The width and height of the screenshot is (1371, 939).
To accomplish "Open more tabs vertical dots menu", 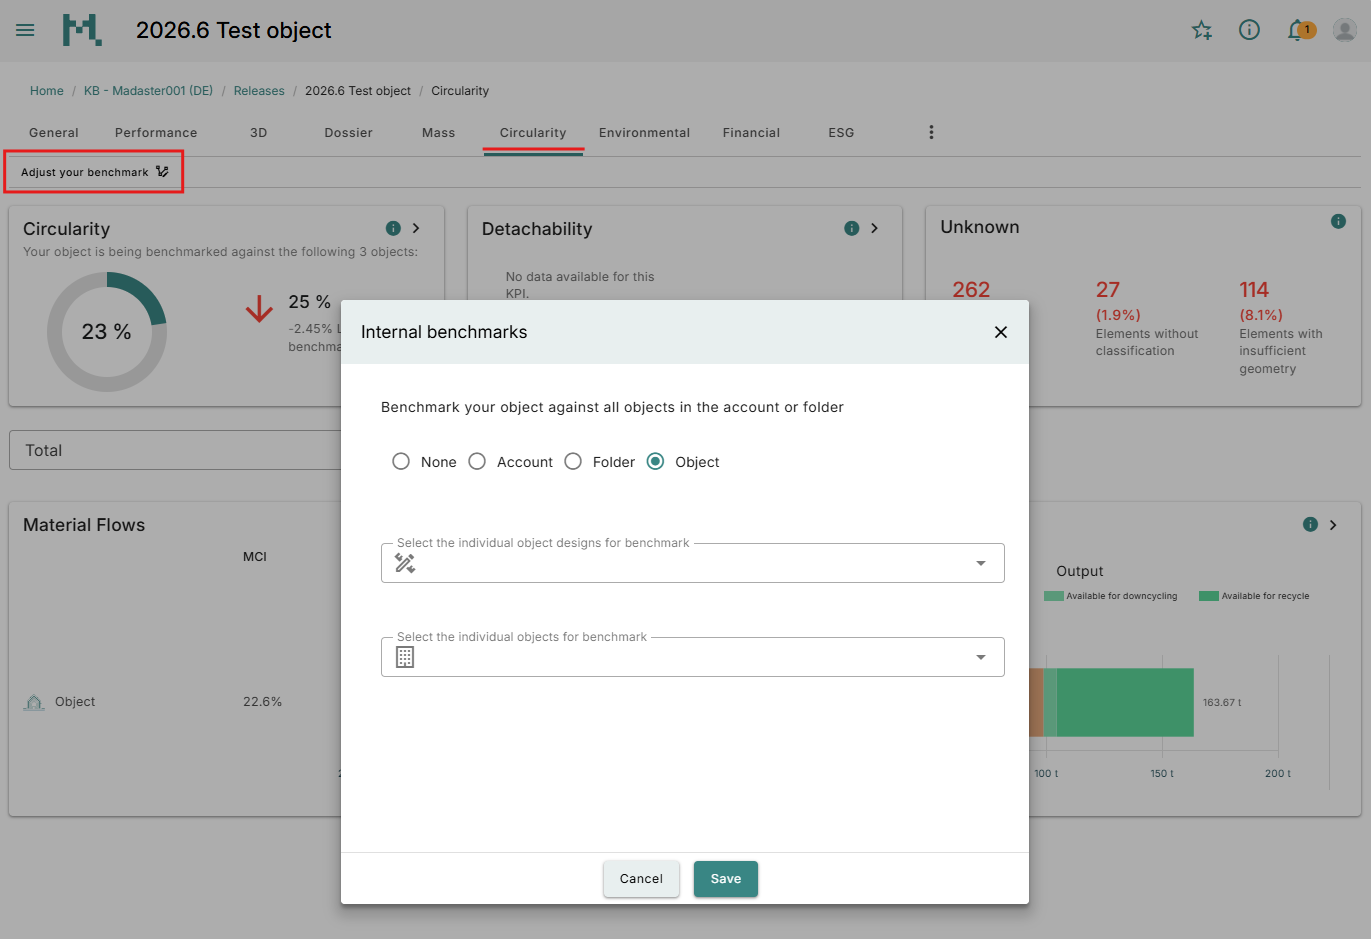I will 931,132.
